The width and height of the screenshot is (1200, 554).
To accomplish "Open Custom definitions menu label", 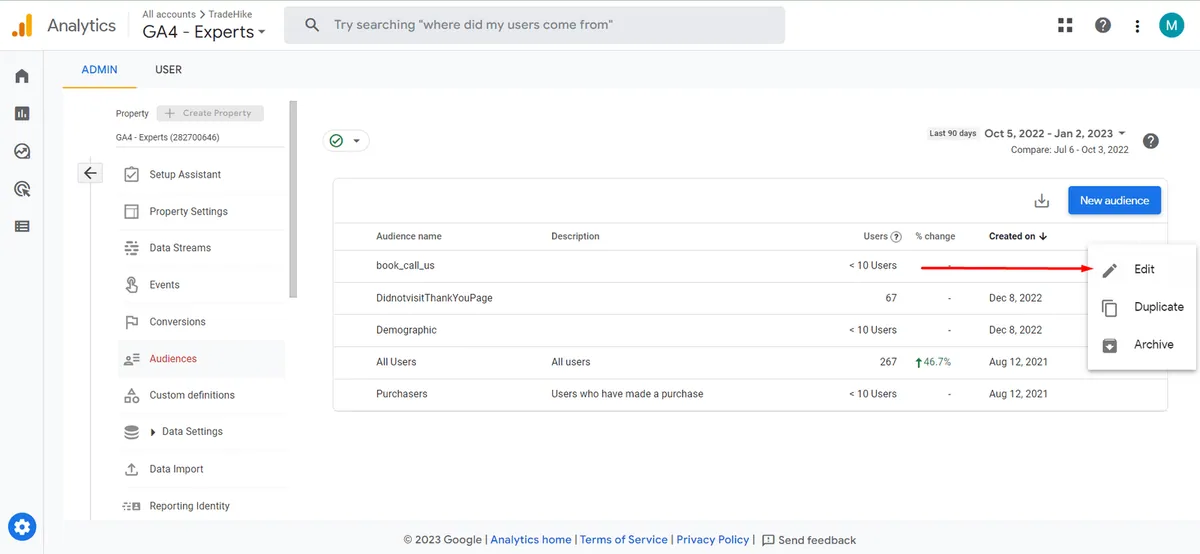I will pos(192,396).
